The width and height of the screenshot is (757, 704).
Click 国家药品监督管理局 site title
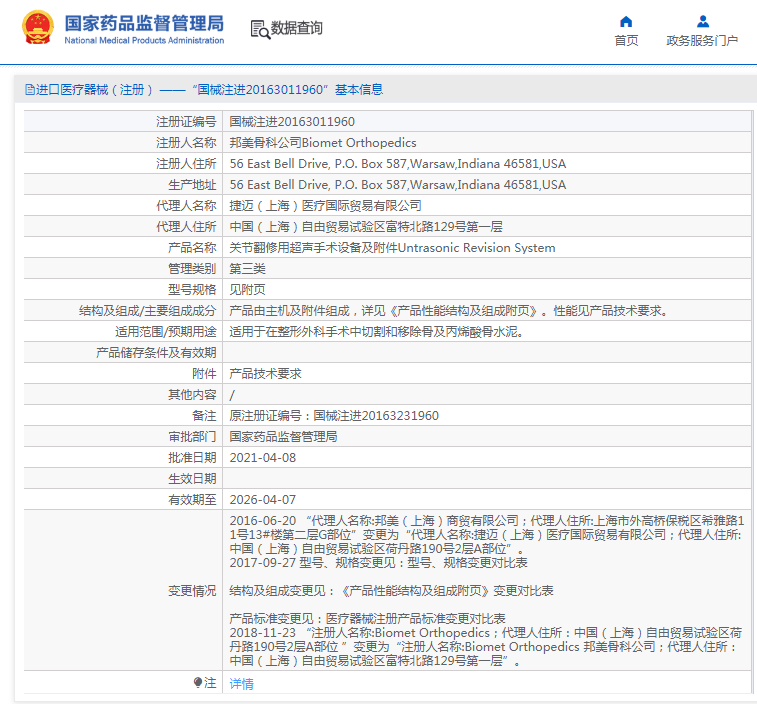coord(144,23)
